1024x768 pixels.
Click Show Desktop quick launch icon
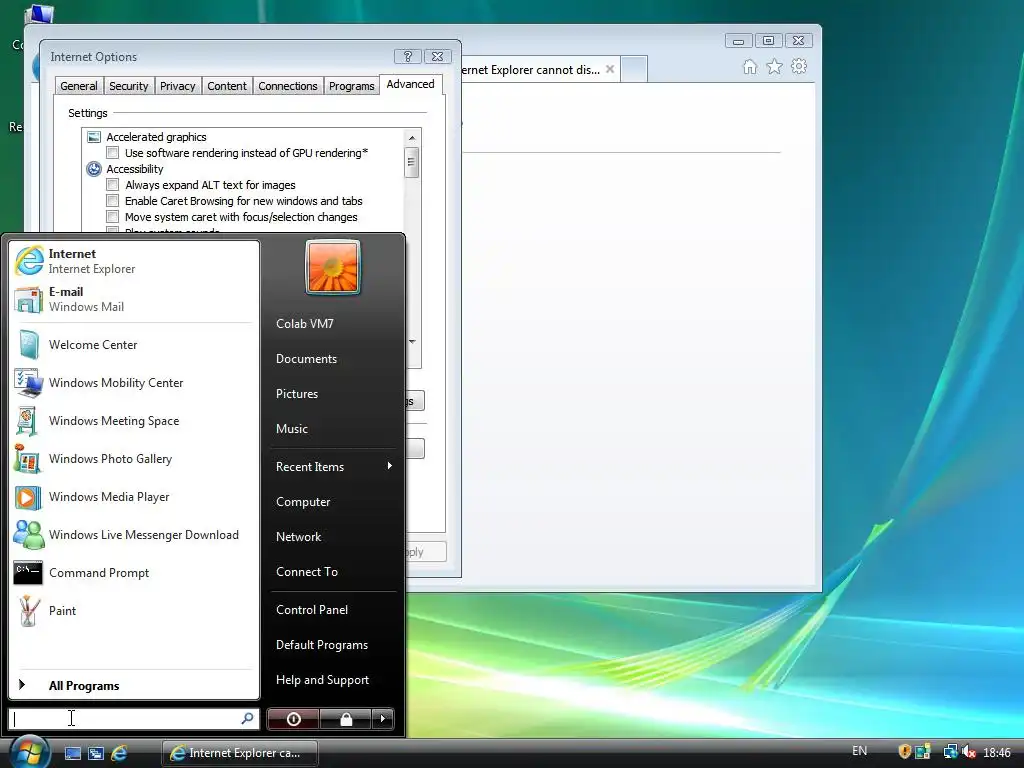(73, 753)
